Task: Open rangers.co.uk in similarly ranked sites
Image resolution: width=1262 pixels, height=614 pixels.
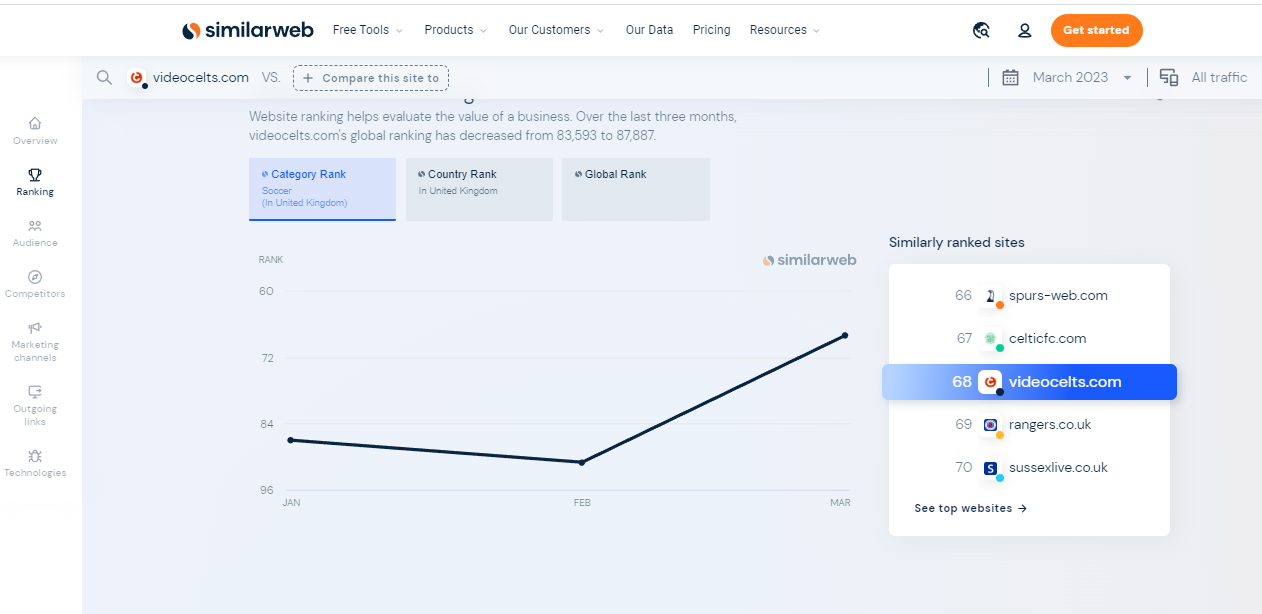Action: pyautogui.click(x=1049, y=424)
